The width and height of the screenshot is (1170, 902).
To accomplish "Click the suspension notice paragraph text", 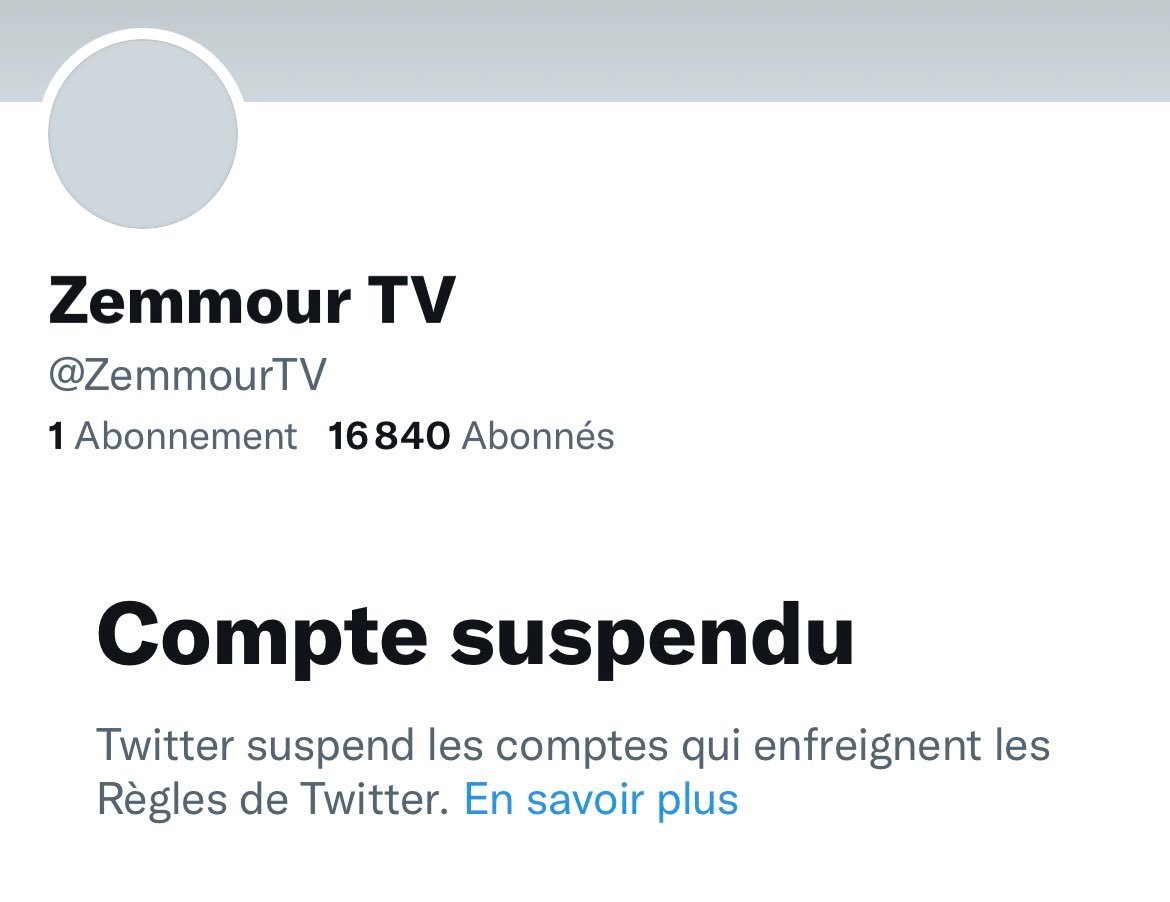I will pos(573,772).
